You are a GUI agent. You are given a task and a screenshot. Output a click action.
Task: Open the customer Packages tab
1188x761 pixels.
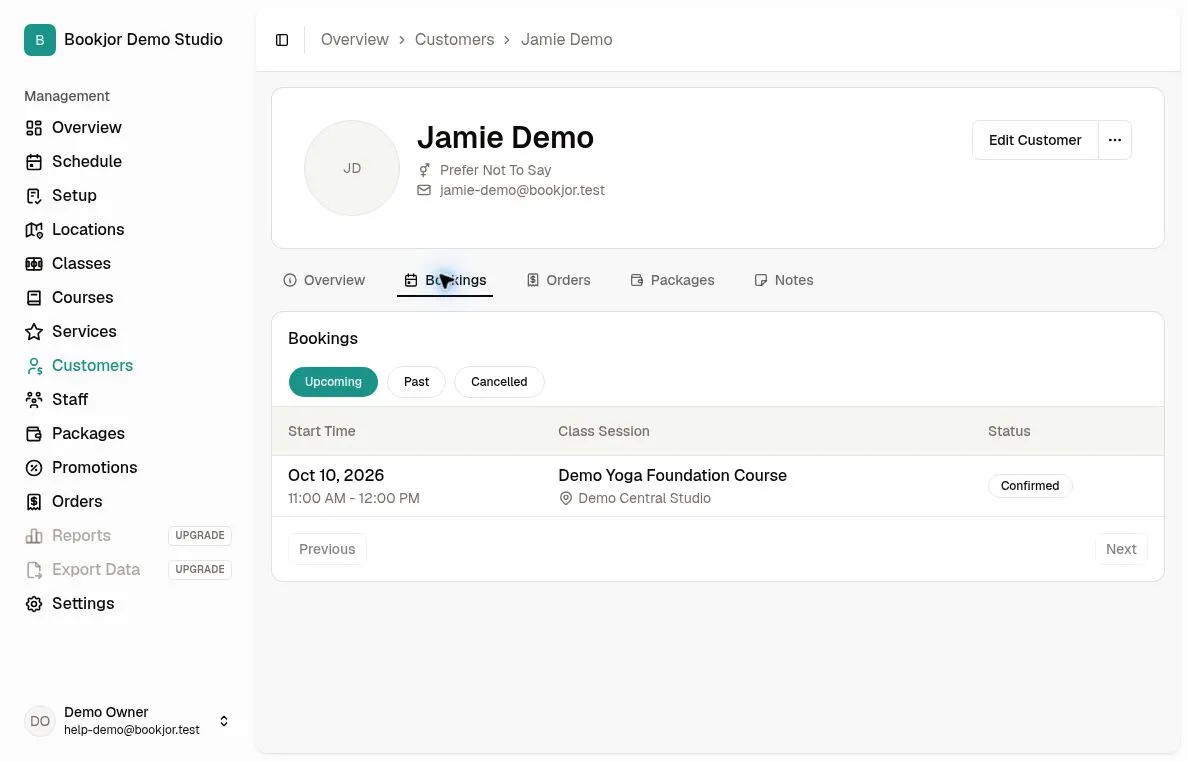pos(673,280)
